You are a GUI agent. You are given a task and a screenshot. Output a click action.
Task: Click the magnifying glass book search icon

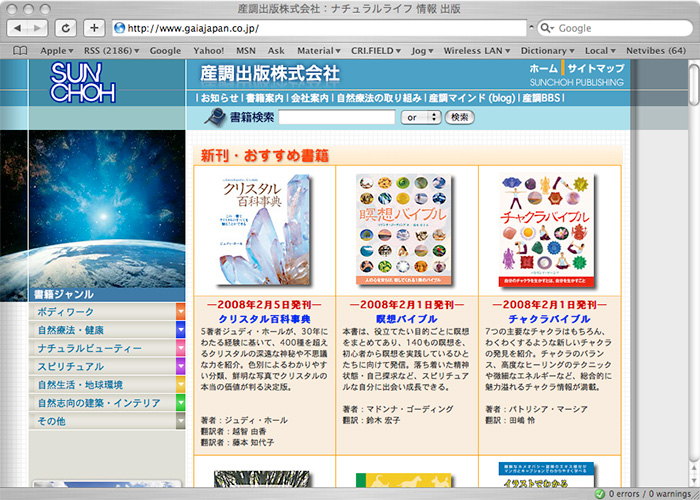[215, 117]
